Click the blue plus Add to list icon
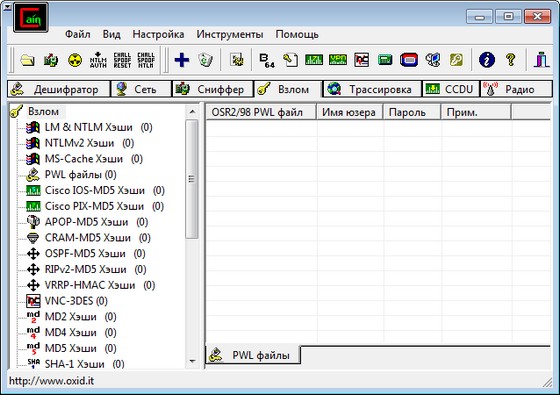 click(x=182, y=60)
